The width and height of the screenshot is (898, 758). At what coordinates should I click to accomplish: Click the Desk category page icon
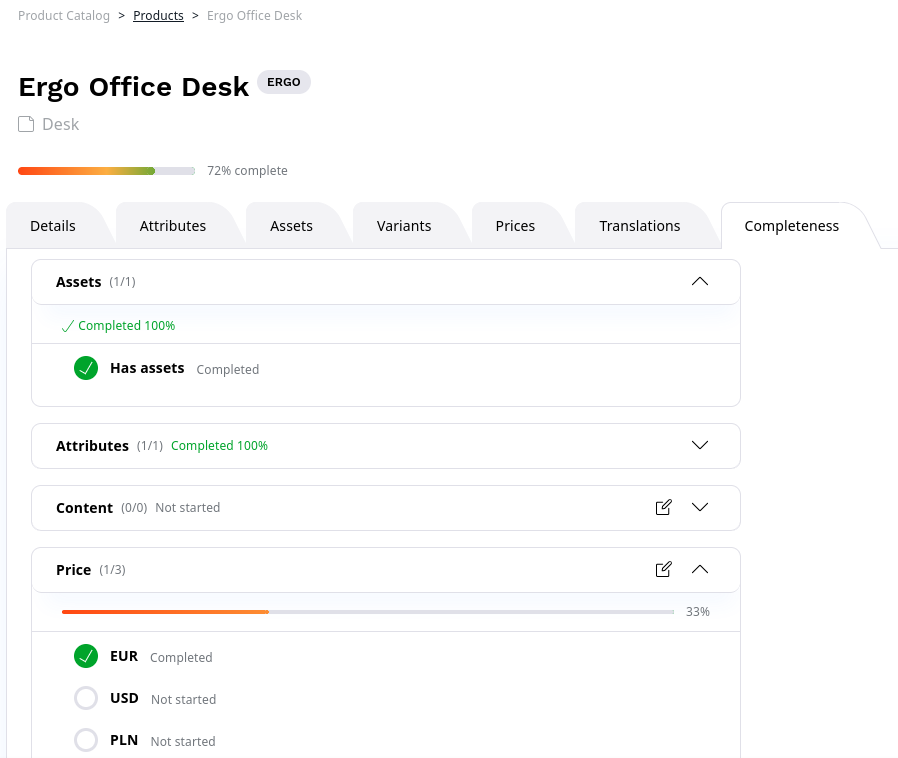[25, 123]
